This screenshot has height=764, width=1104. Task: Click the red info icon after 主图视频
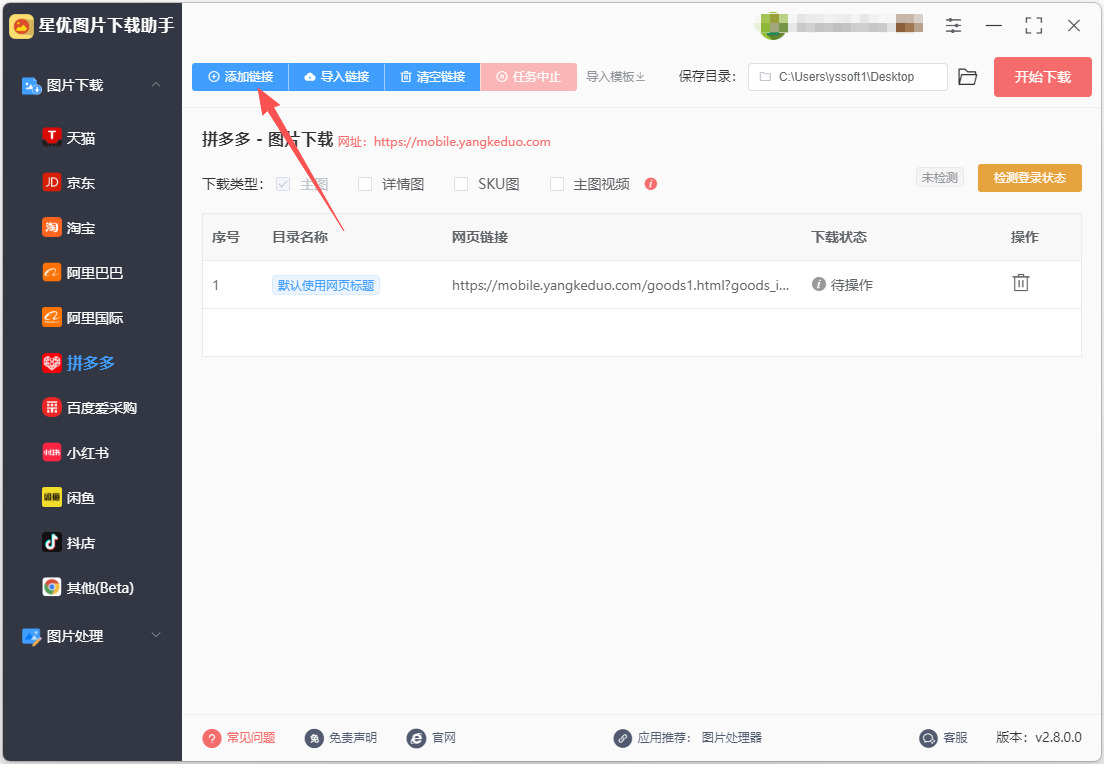(651, 184)
